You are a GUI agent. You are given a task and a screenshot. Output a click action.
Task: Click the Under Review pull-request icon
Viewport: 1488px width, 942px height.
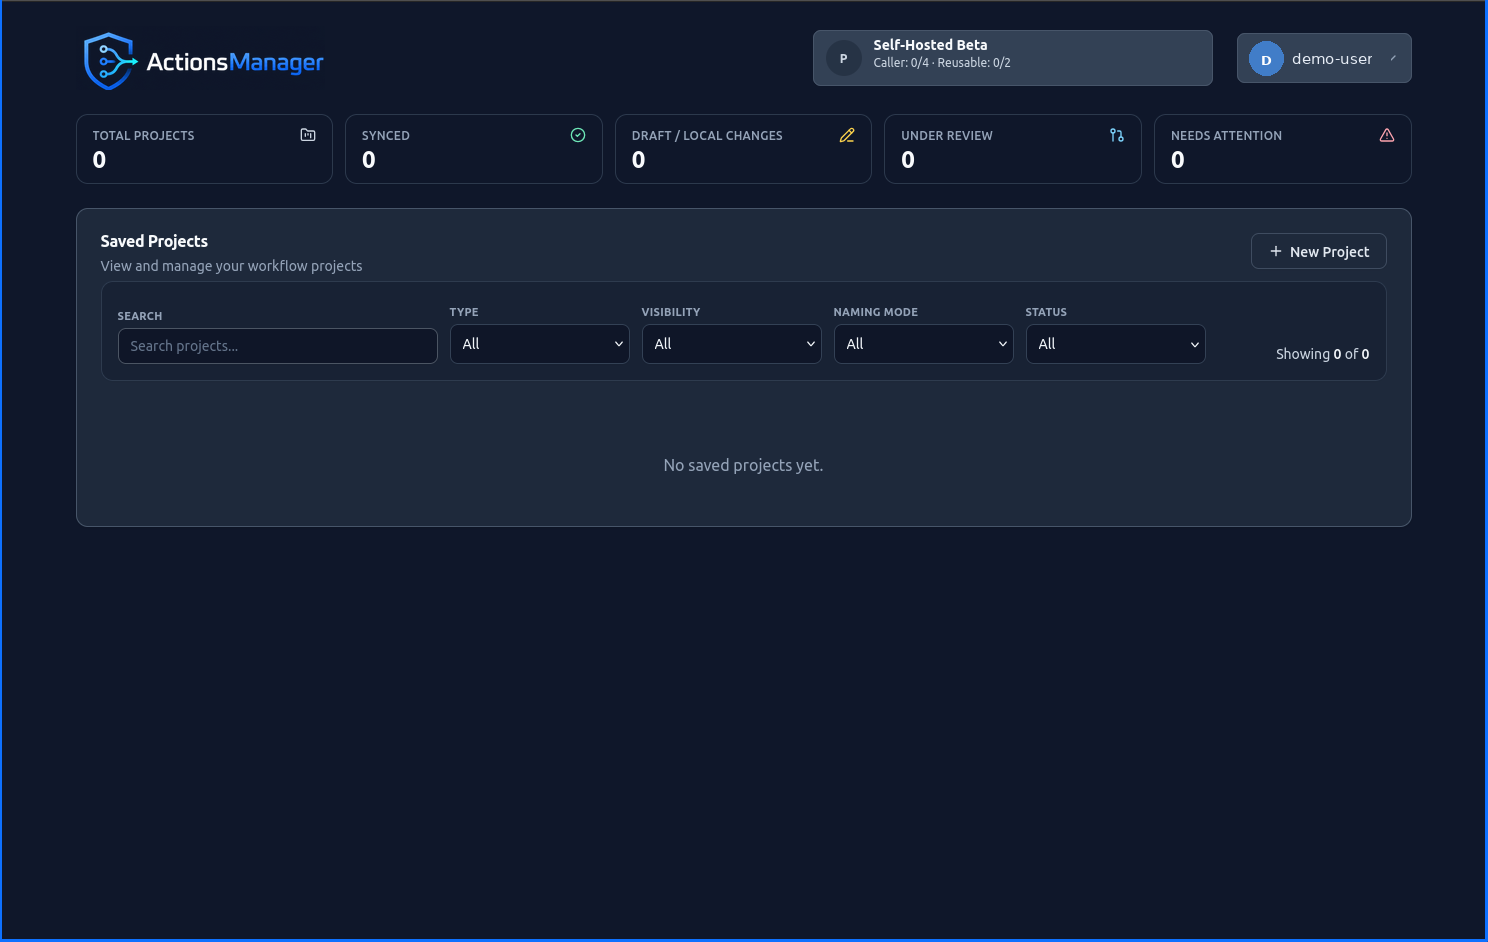[1117, 135]
